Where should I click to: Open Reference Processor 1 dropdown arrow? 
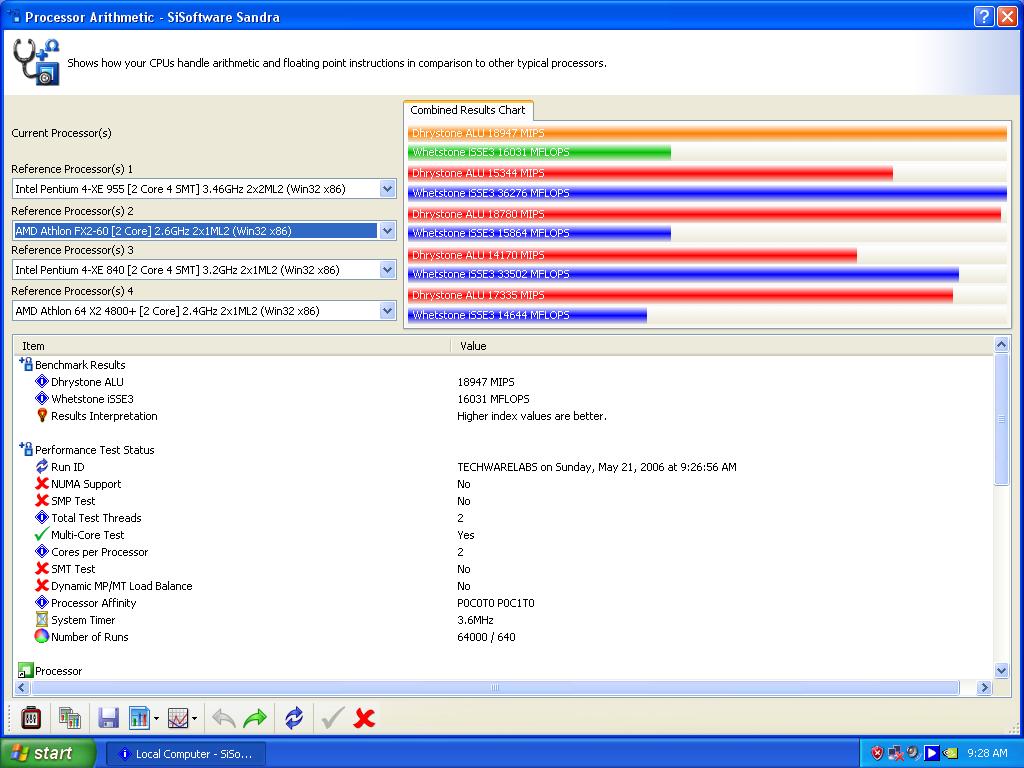[387, 189]
